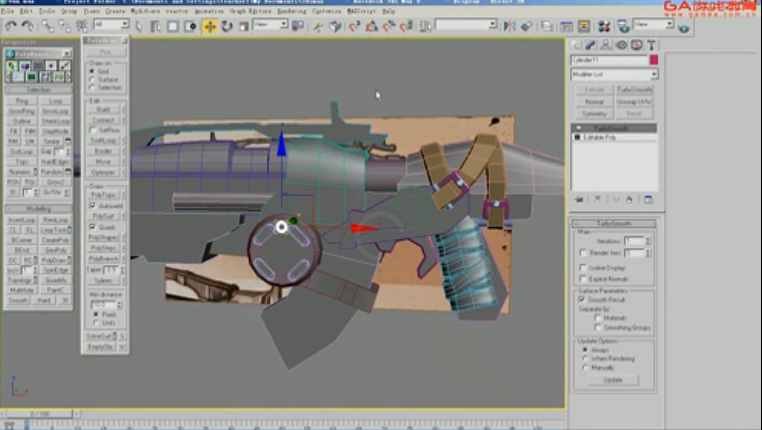762x430 pixels.
Task: Select the When Rendering update radio button
Action: (585, 359)
